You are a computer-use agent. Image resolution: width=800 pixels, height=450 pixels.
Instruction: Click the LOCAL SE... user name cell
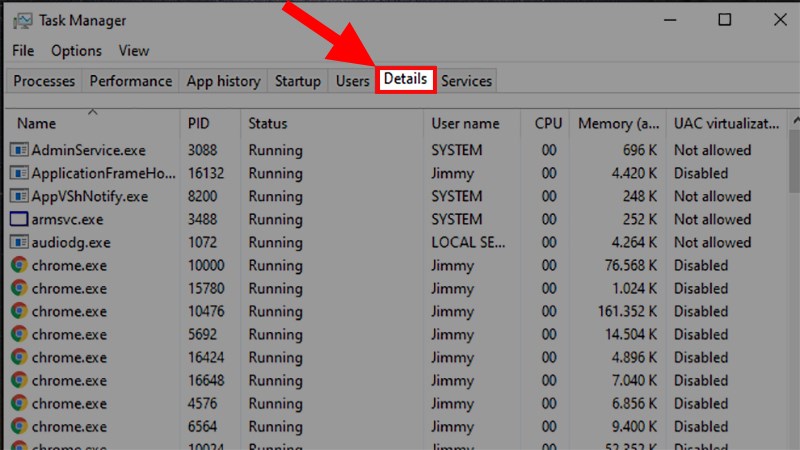[x=468, y=242]
